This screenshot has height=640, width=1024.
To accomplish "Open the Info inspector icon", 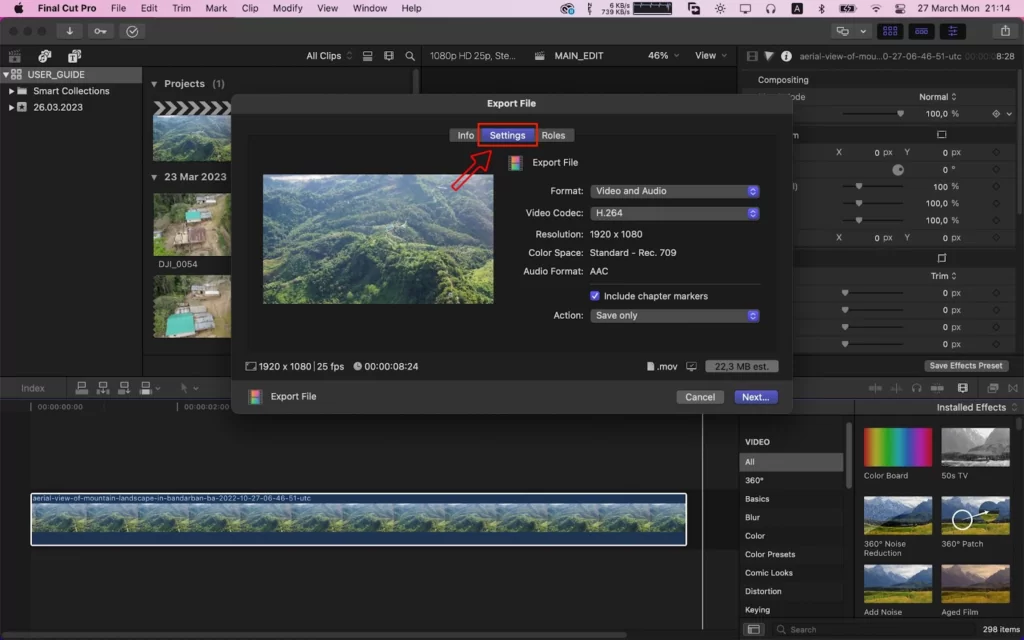I will click(786, 56).
